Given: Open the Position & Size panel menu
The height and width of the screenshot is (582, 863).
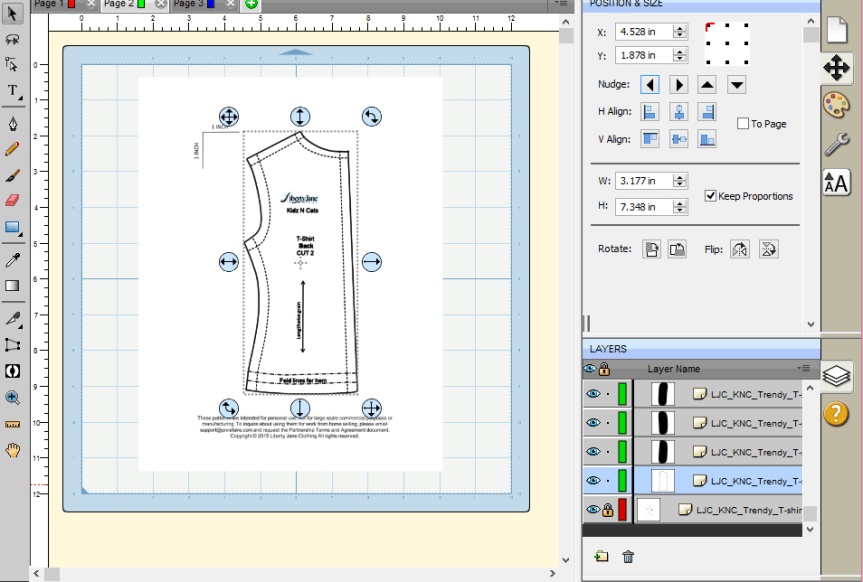Looking at the screenshot, I should 560,4.
